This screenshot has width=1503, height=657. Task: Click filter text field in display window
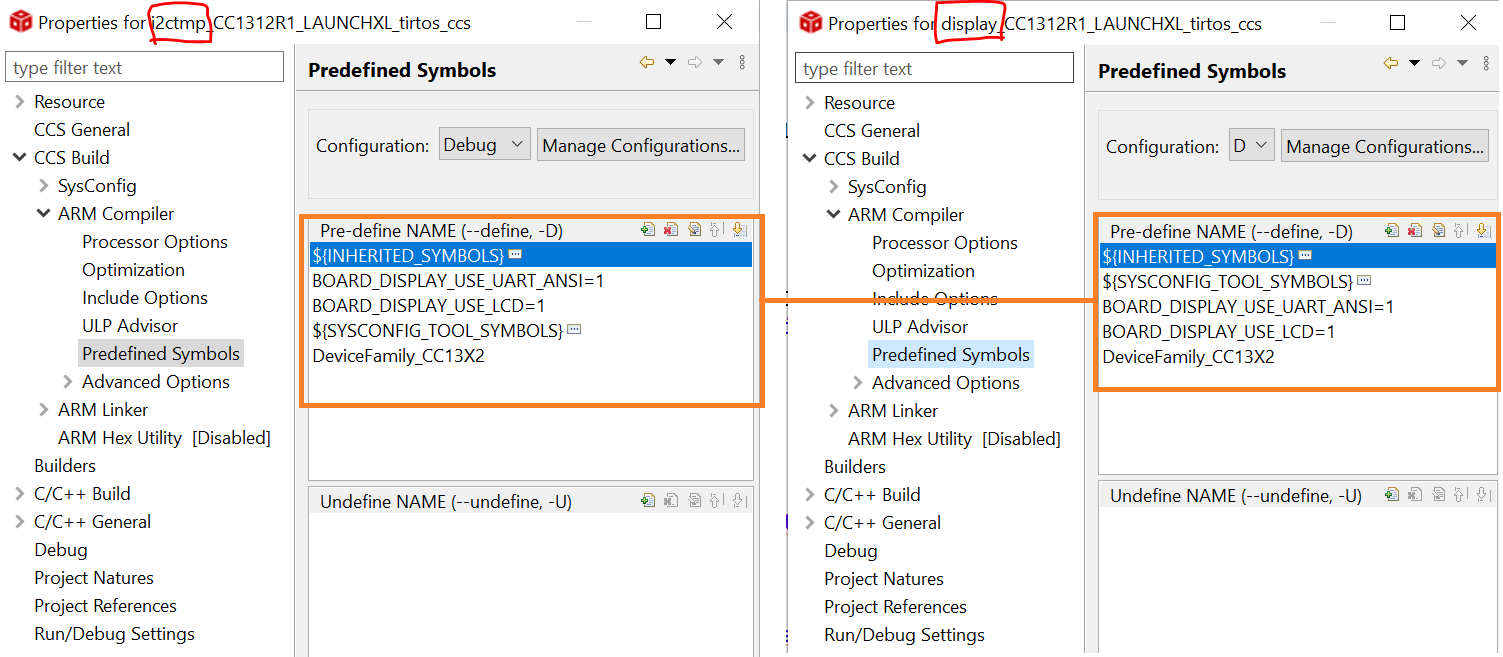click(934, 68)
